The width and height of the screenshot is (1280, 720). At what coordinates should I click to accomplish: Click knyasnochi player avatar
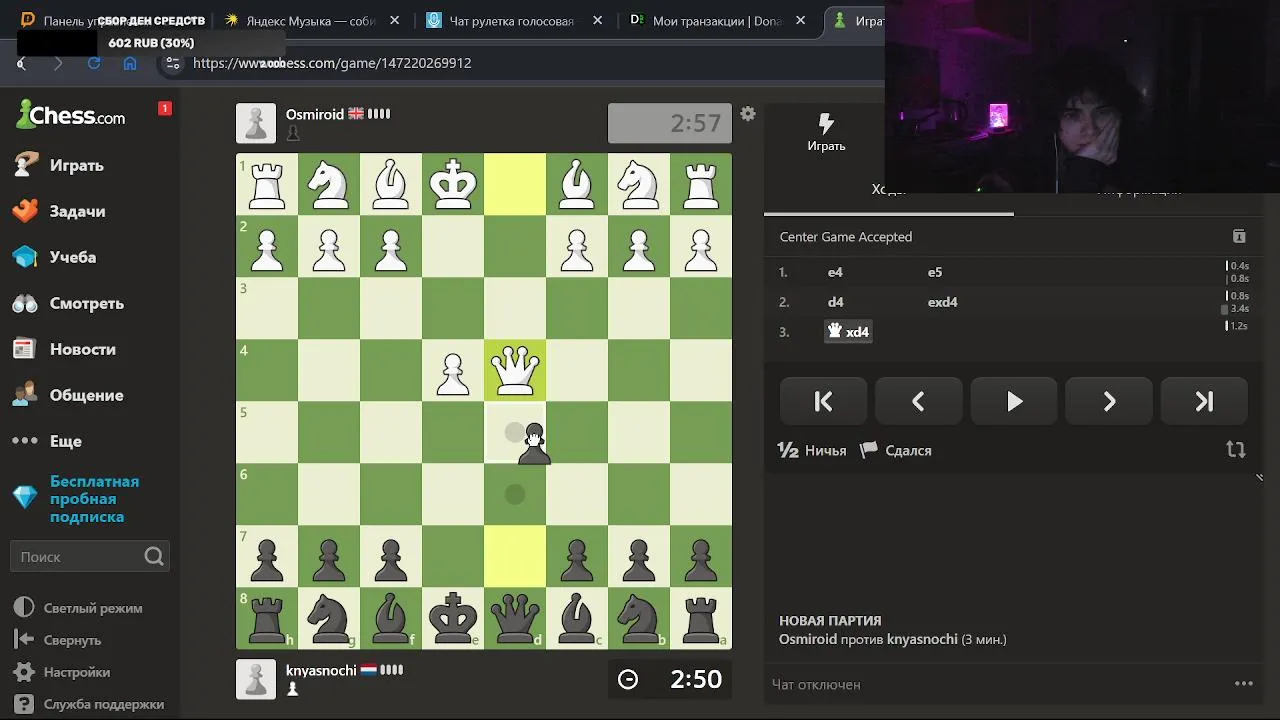[256, 680]
